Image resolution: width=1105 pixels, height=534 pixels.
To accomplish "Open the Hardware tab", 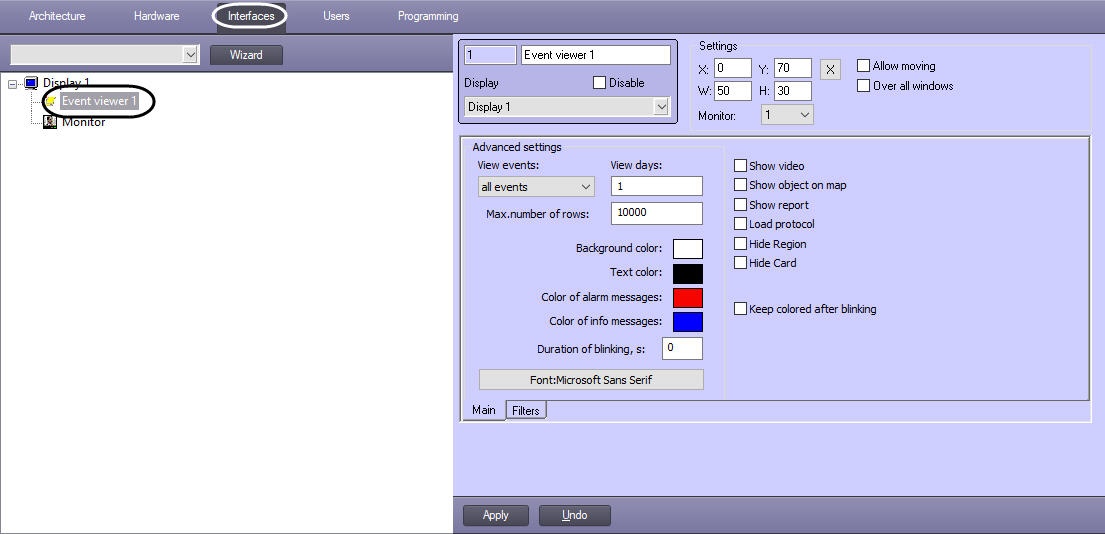I will coord(156,16).
